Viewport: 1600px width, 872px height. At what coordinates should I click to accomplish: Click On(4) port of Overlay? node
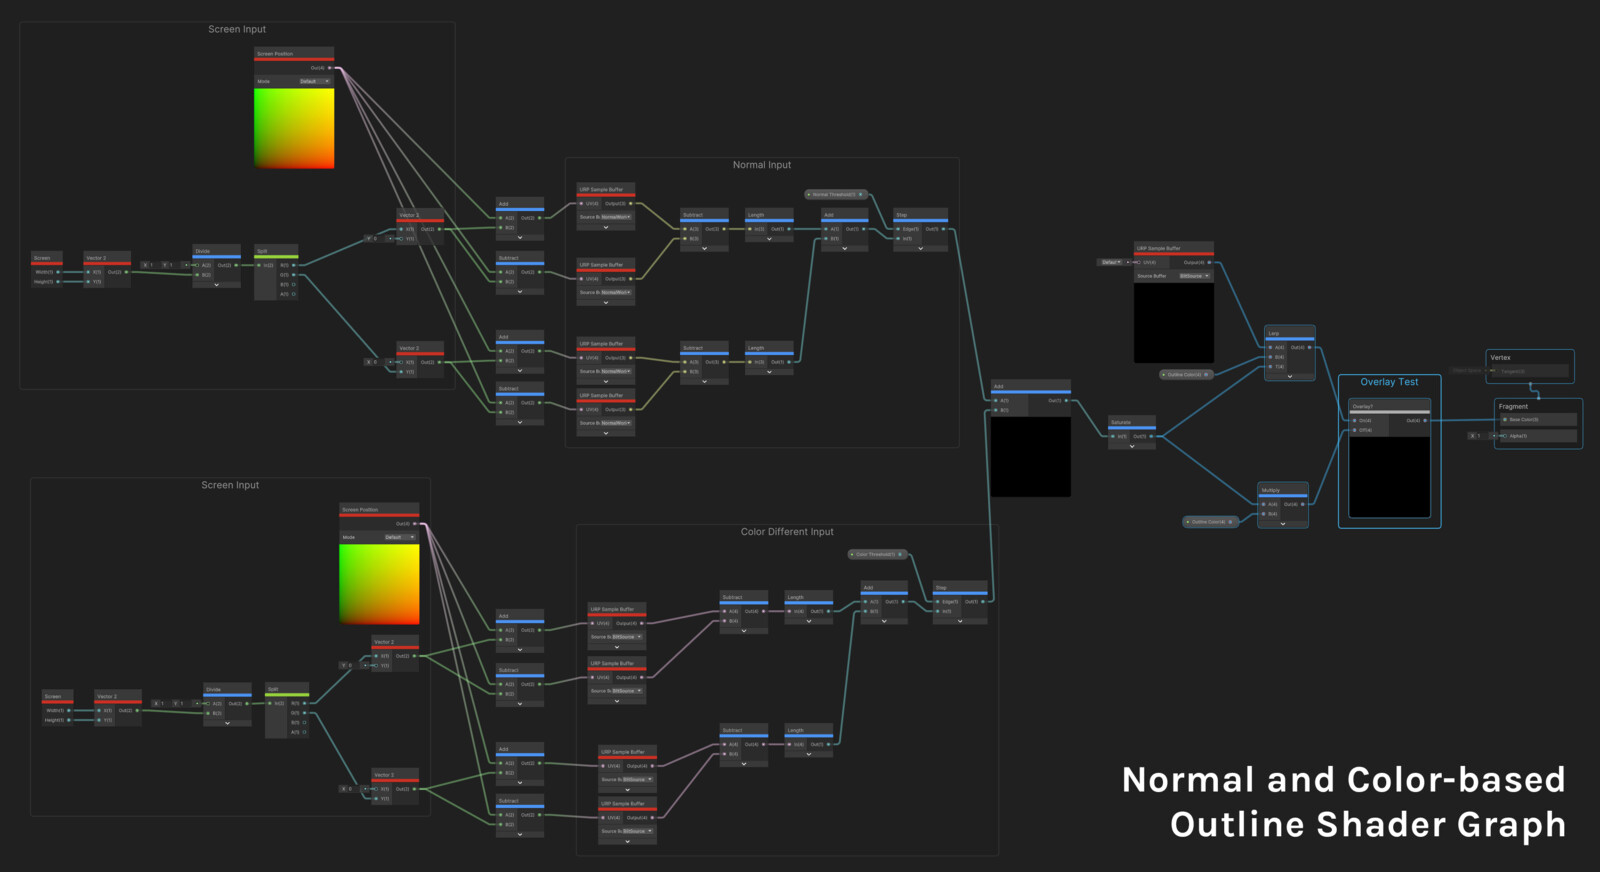point(1355,421)
